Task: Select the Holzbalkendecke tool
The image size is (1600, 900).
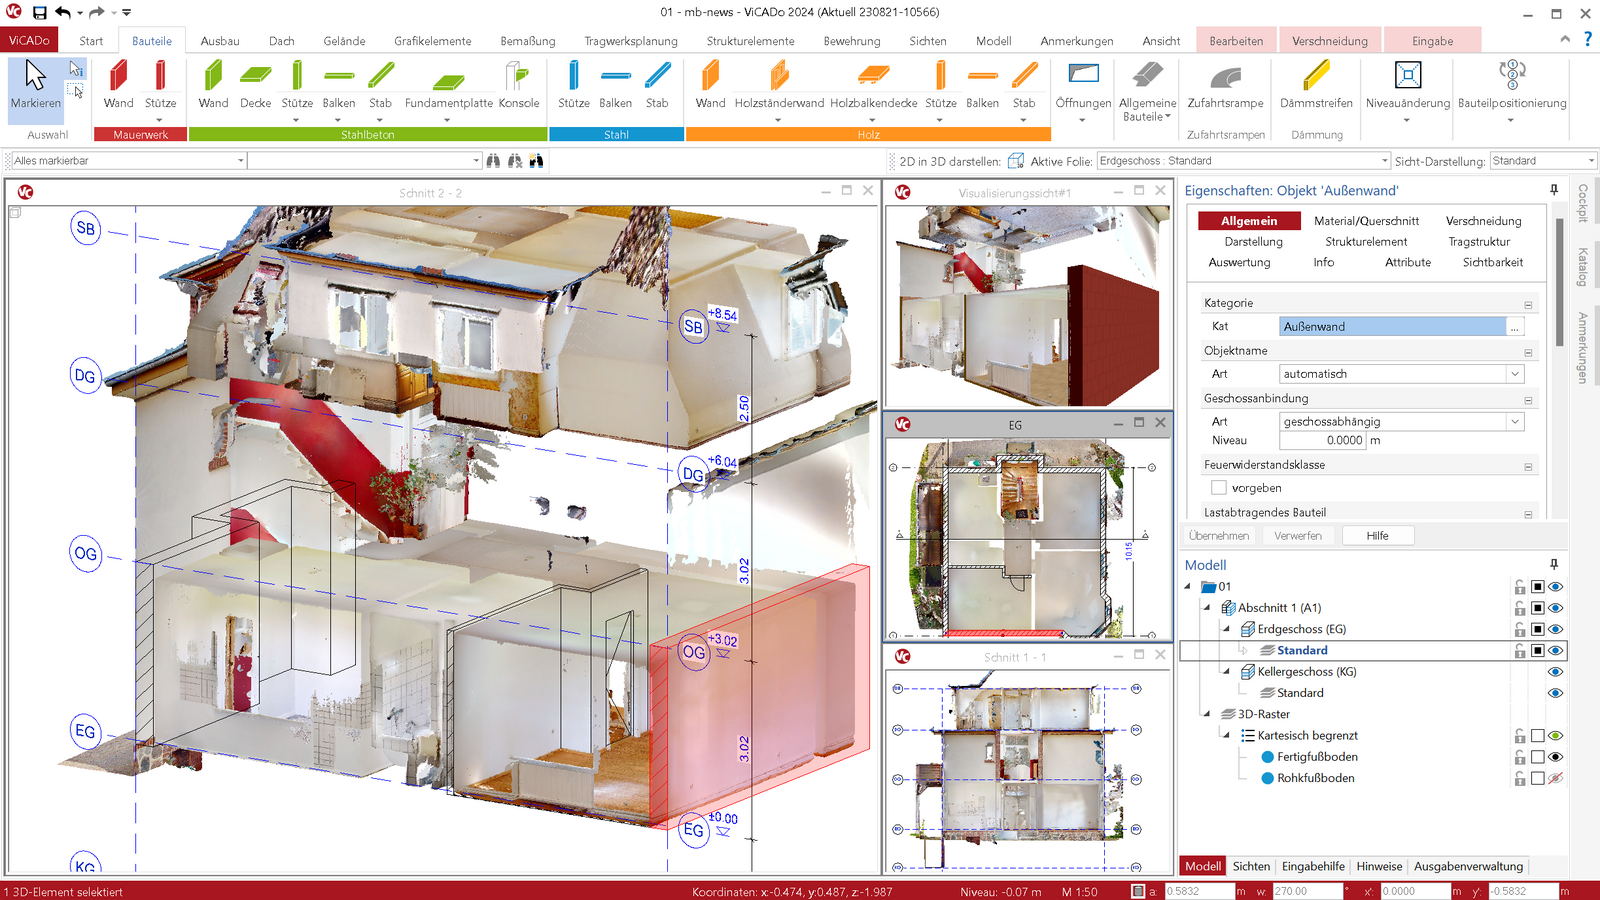Action: pos(873,85)
